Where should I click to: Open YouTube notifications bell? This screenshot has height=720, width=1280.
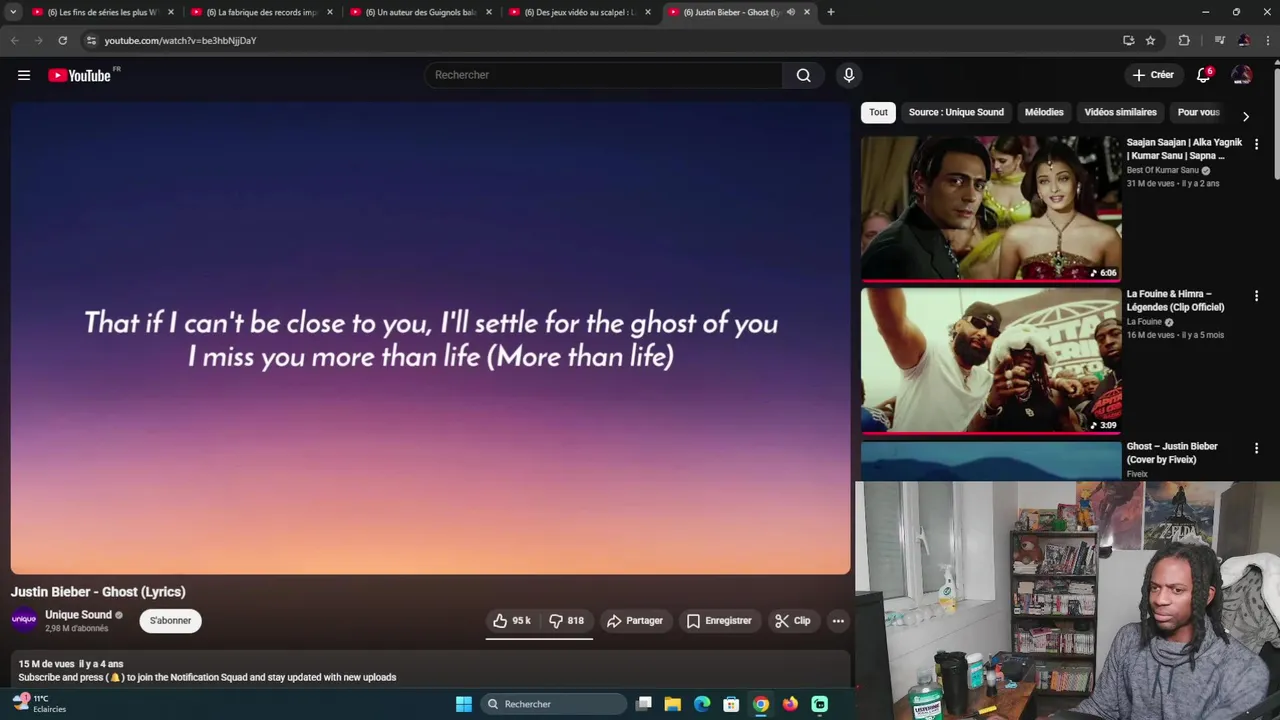point(1204,75)
